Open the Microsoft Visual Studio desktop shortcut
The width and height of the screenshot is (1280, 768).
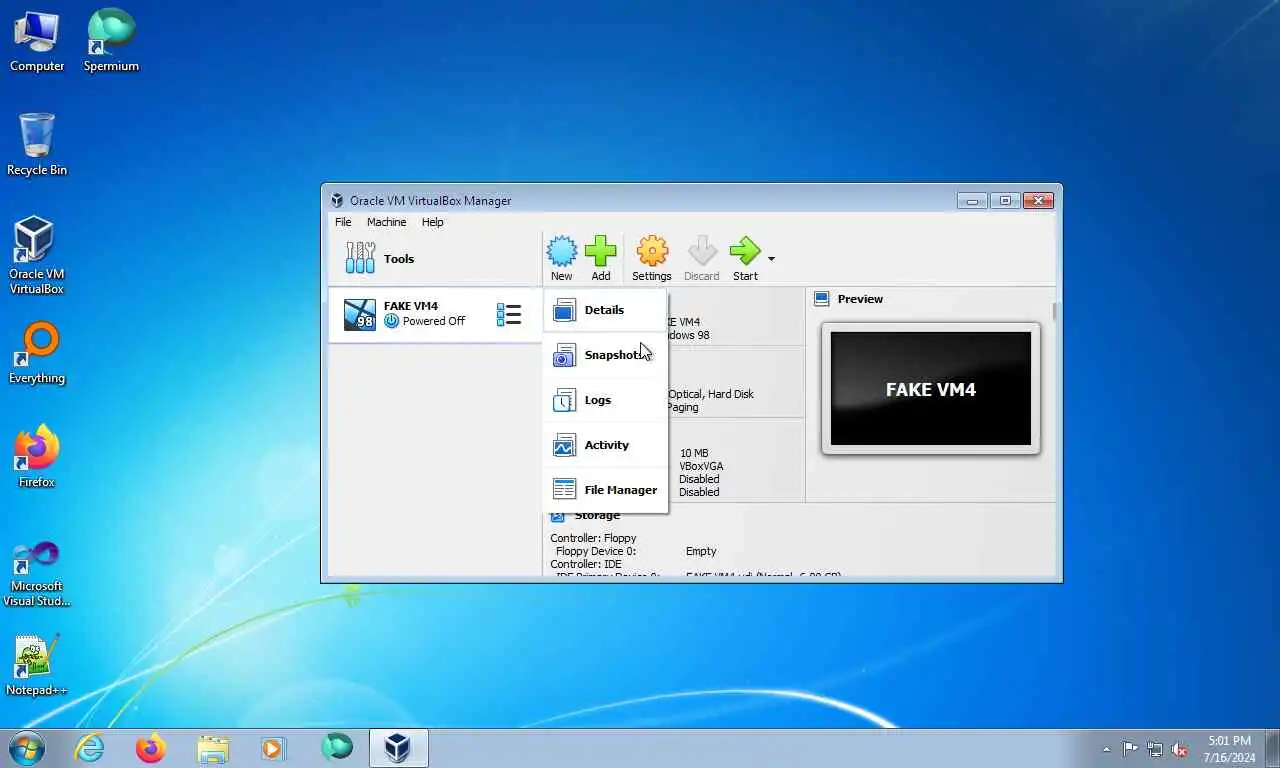37,572
